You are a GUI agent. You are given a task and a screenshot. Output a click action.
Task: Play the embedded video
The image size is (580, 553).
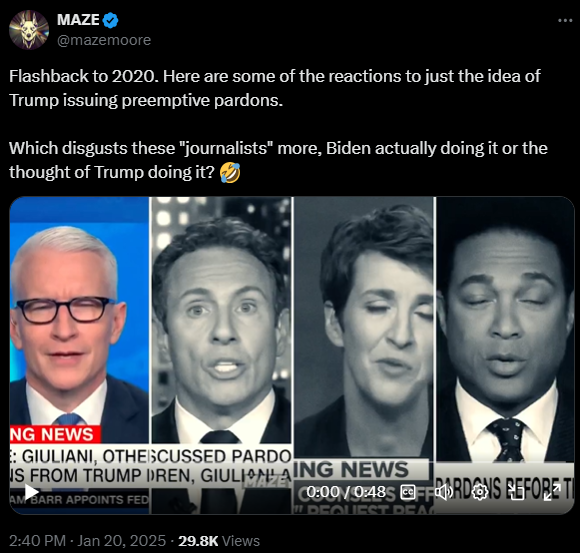(x=31, y=492)
